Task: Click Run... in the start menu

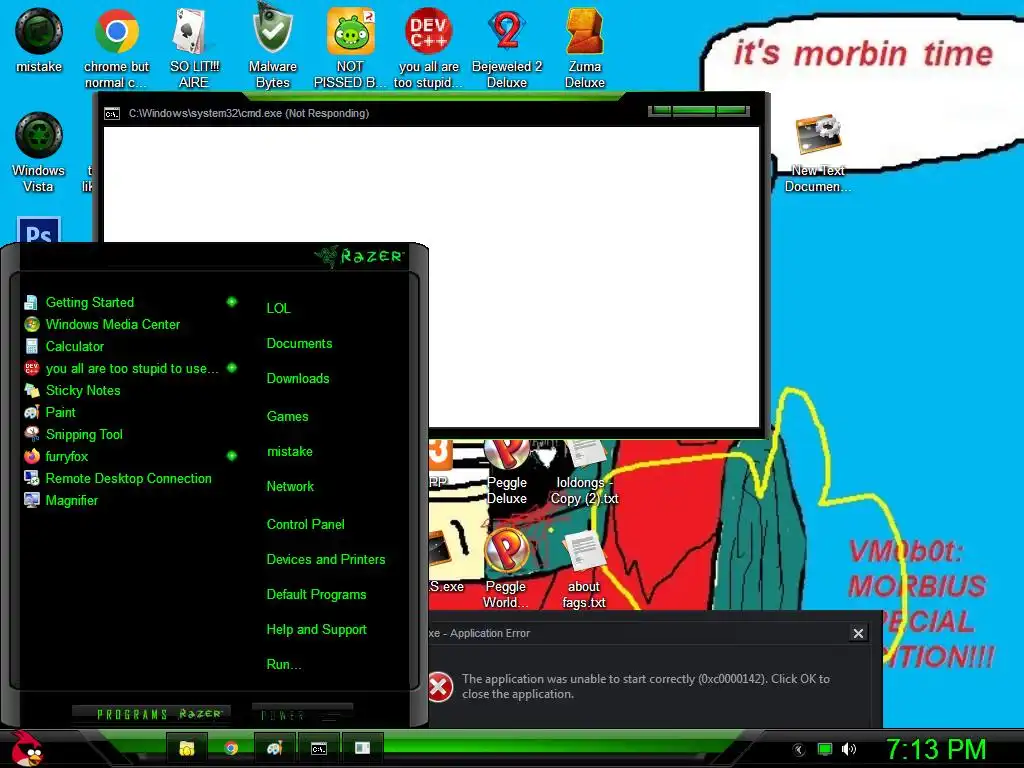Action: [284, 665]
